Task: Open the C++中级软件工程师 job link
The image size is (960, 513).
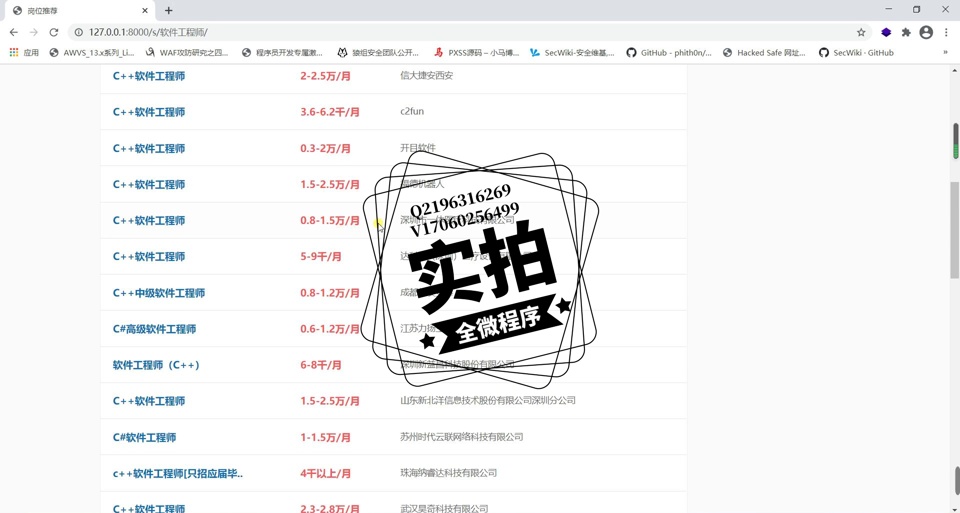Action: tap(159, 293)
